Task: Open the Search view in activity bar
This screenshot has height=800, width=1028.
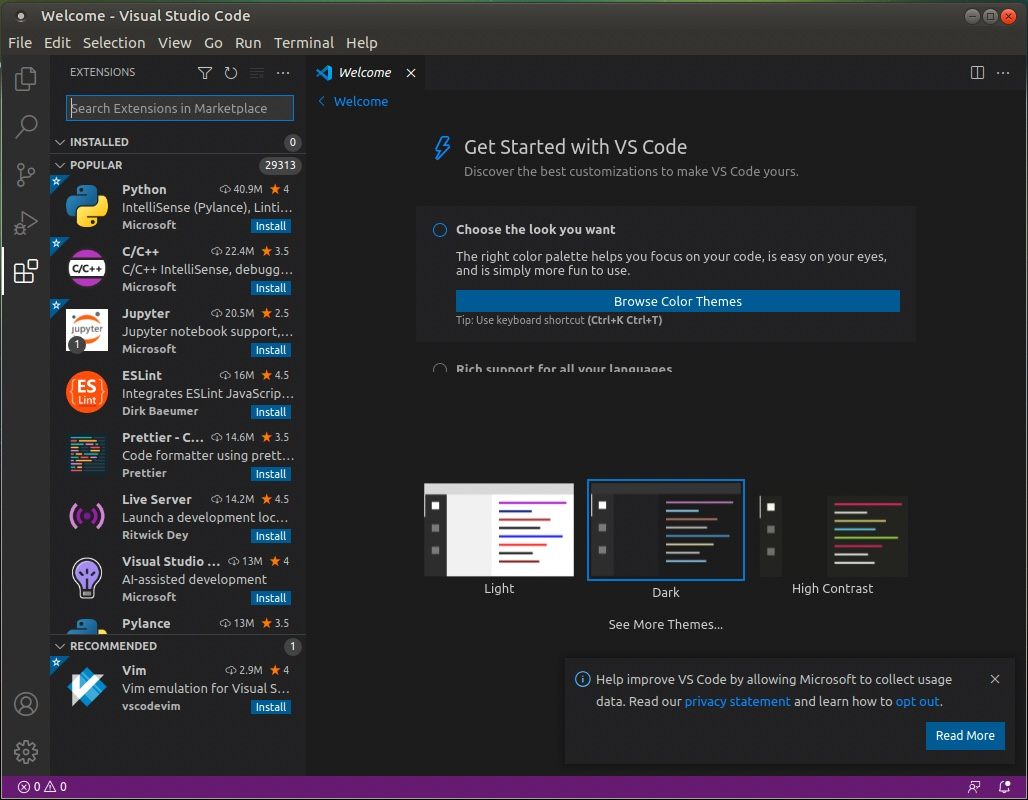Action: tap(26, 126)
